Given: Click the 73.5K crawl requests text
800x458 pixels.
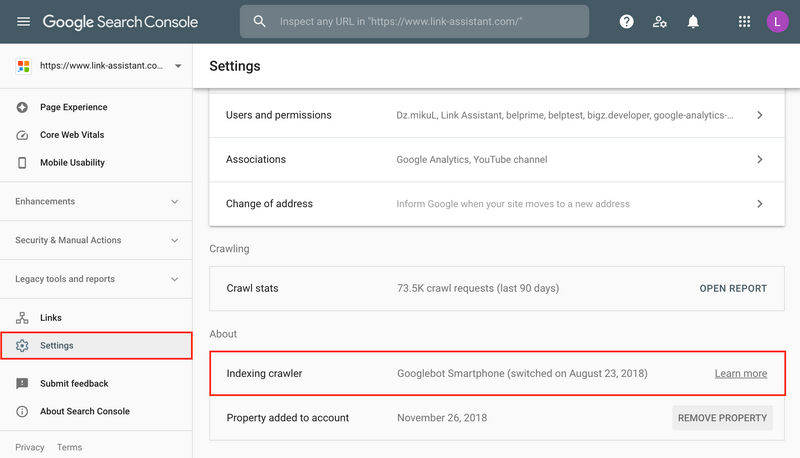Looking at the screenshot, I should point(478,289).
